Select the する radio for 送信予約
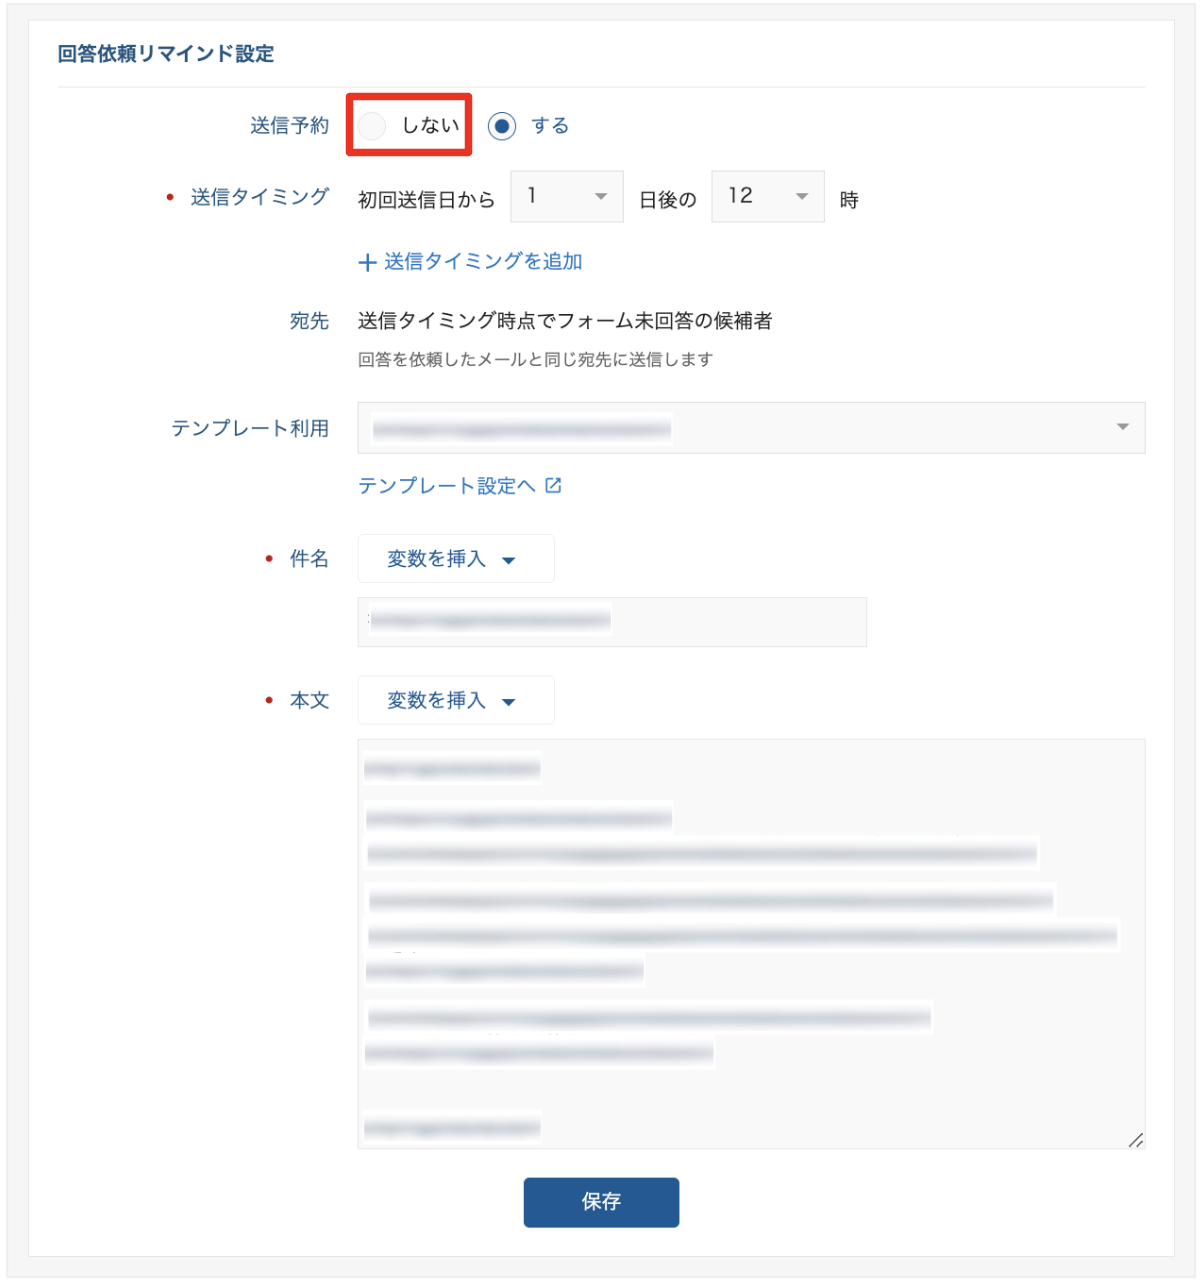Image resolution: width=1200 pixels, height=1282 pixels. pyautogui.click(x=503, y=125)
